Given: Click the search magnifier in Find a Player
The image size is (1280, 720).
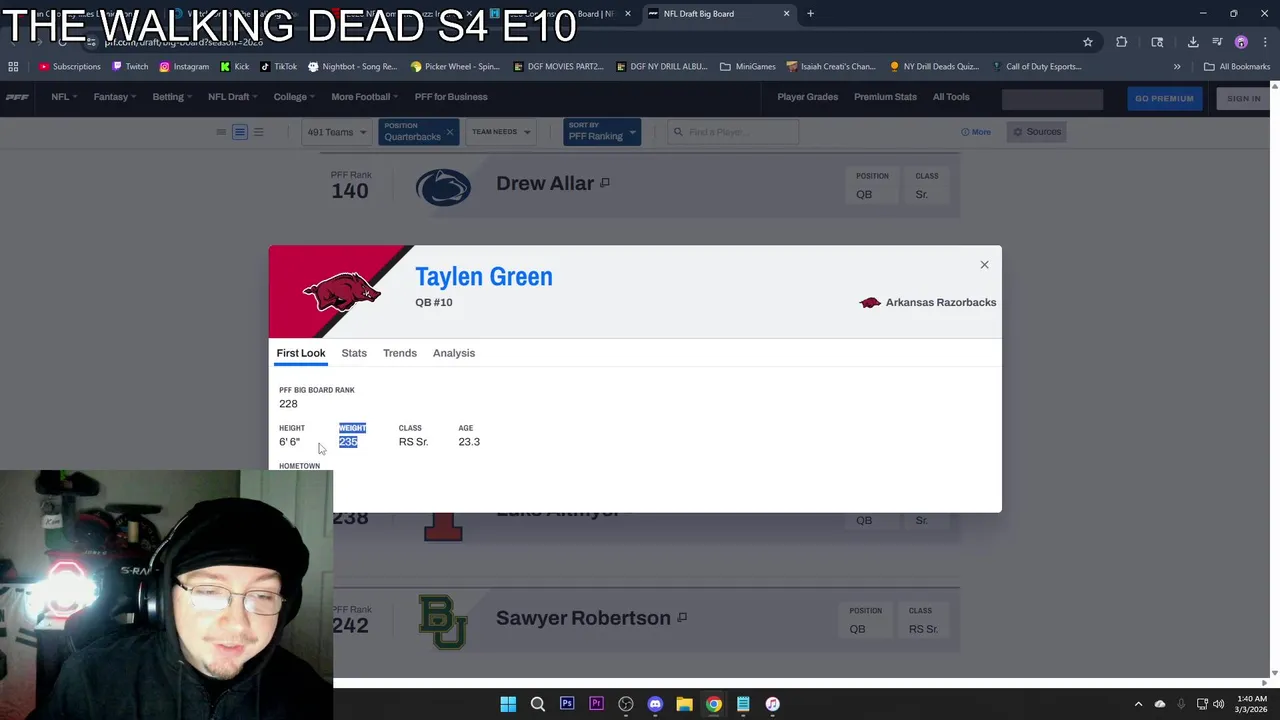Looking at the screenshot, I should point(678,132).
